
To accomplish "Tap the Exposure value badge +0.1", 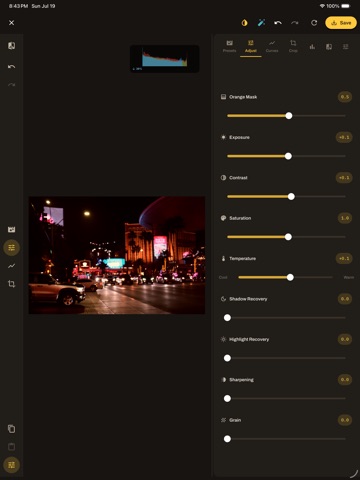I will pyautogui.click(x=344, y=137).
